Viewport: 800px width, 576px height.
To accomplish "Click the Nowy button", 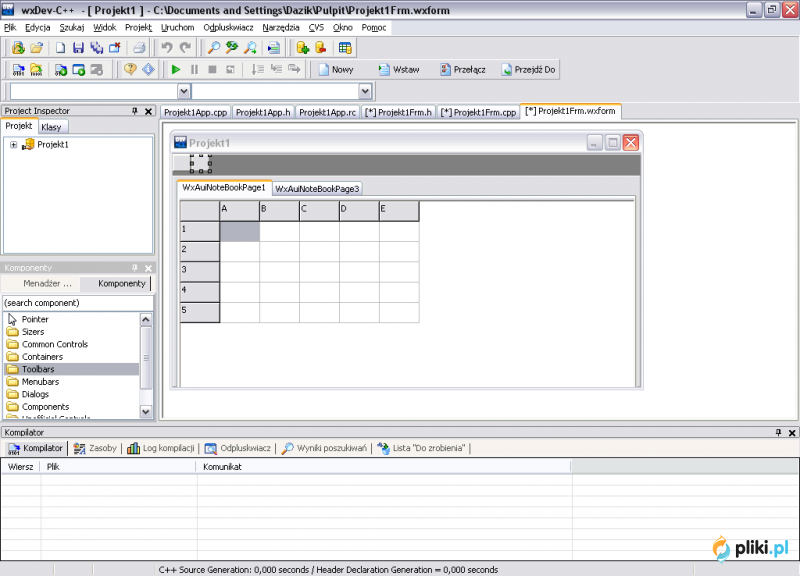I will [336, 69].
